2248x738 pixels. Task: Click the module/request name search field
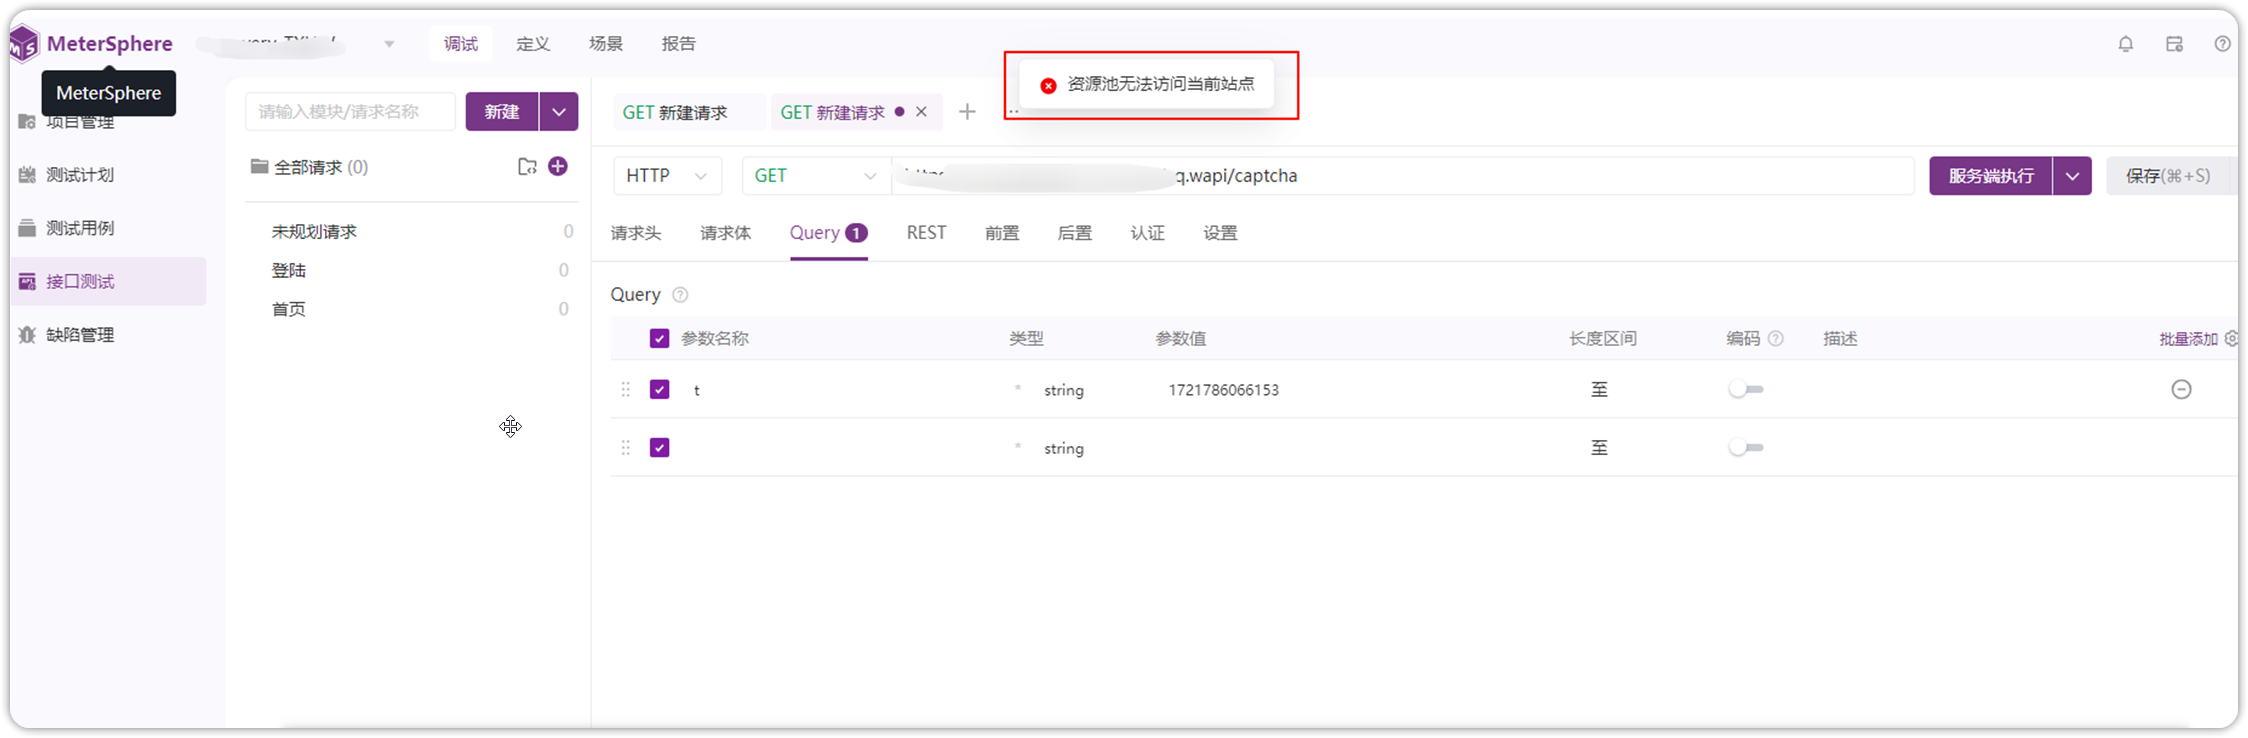[350, 112]
